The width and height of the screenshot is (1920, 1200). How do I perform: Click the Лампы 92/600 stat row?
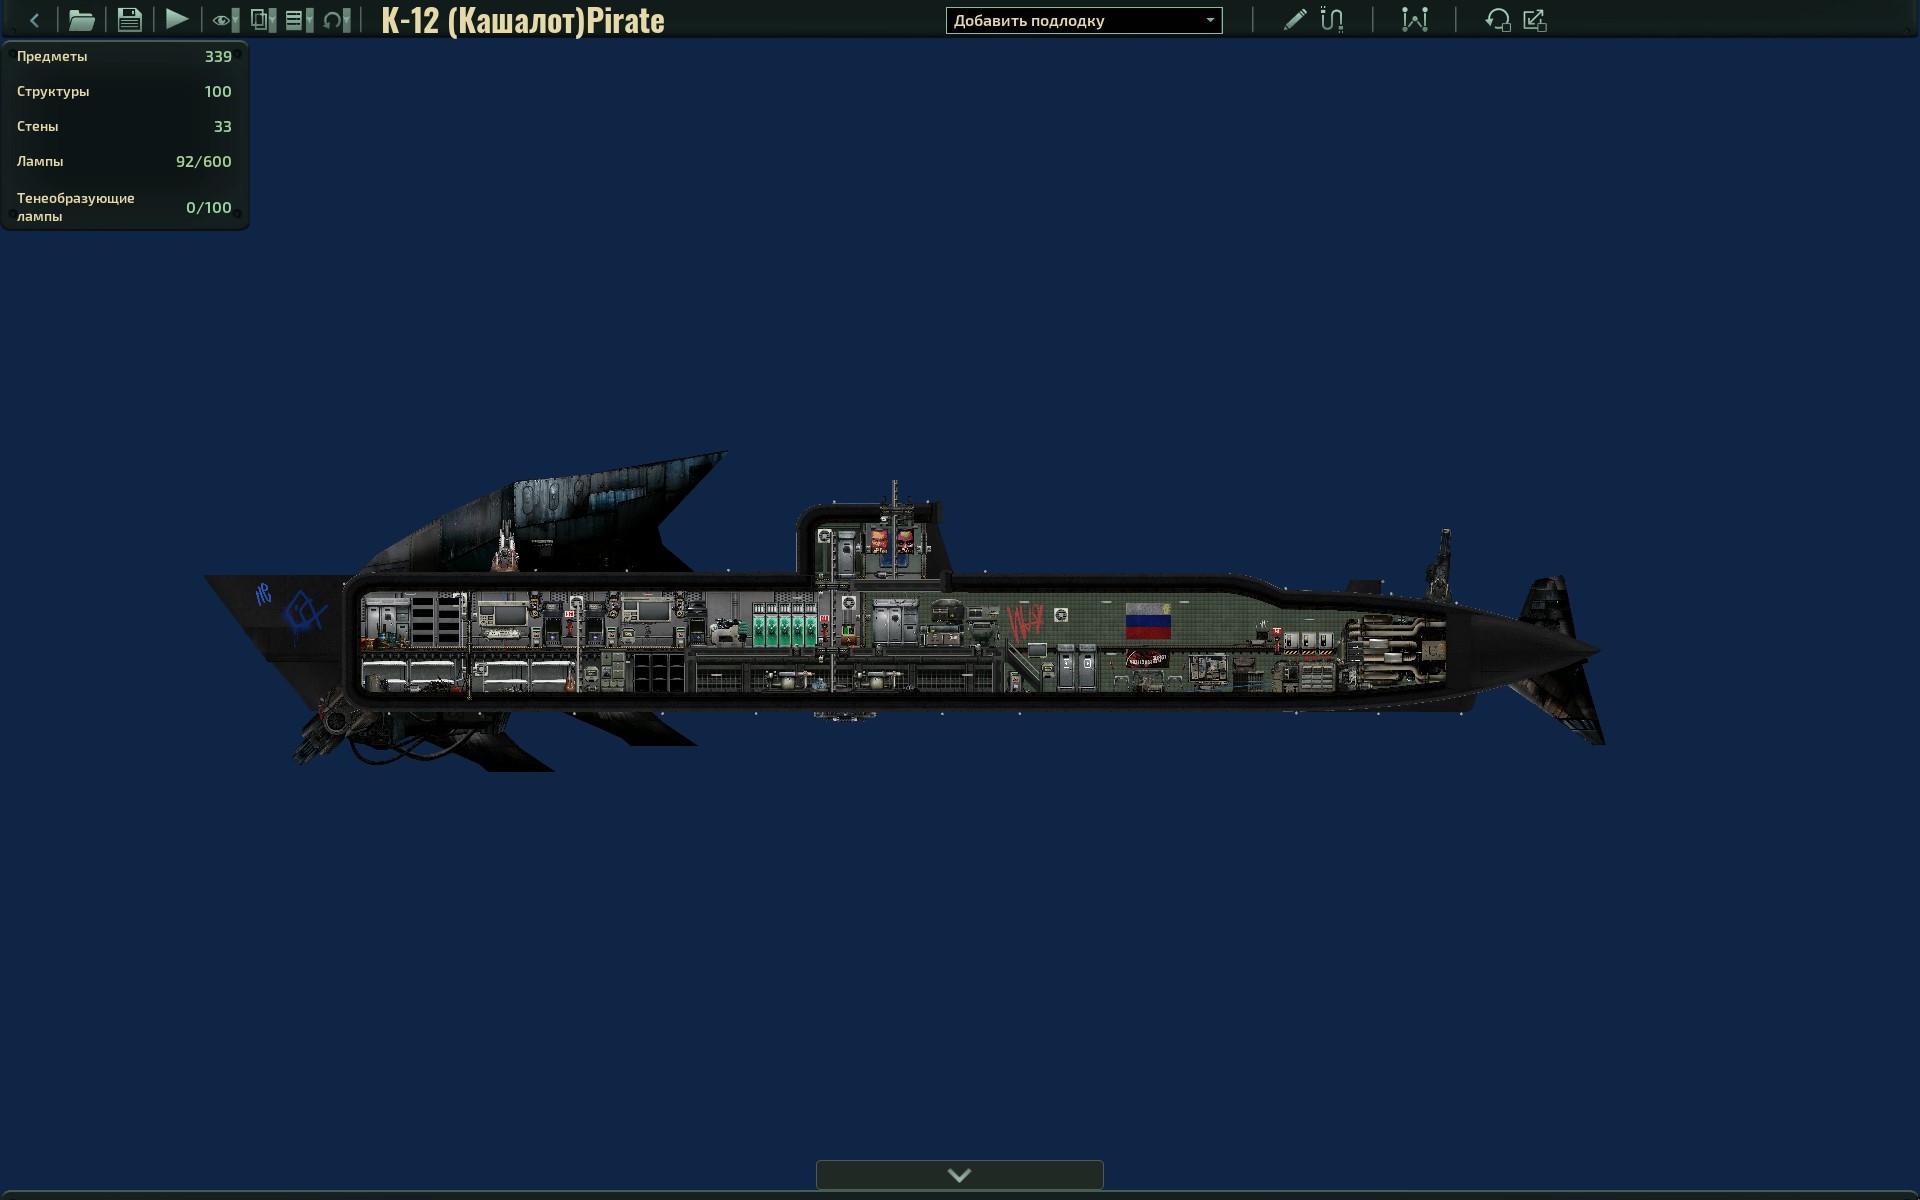pyautogui.click(x=124, y=162)
